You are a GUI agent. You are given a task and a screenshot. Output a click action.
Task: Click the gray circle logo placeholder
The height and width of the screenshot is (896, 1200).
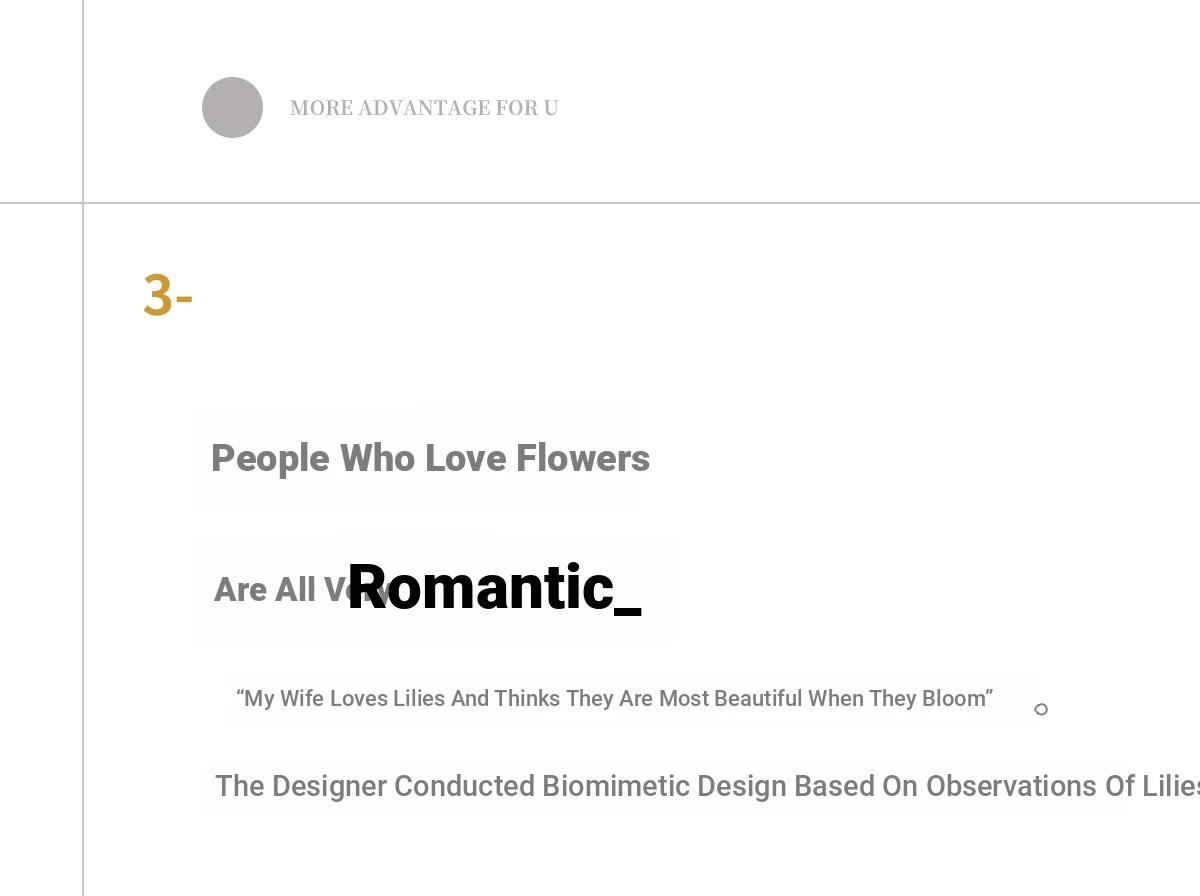[232, 107]
